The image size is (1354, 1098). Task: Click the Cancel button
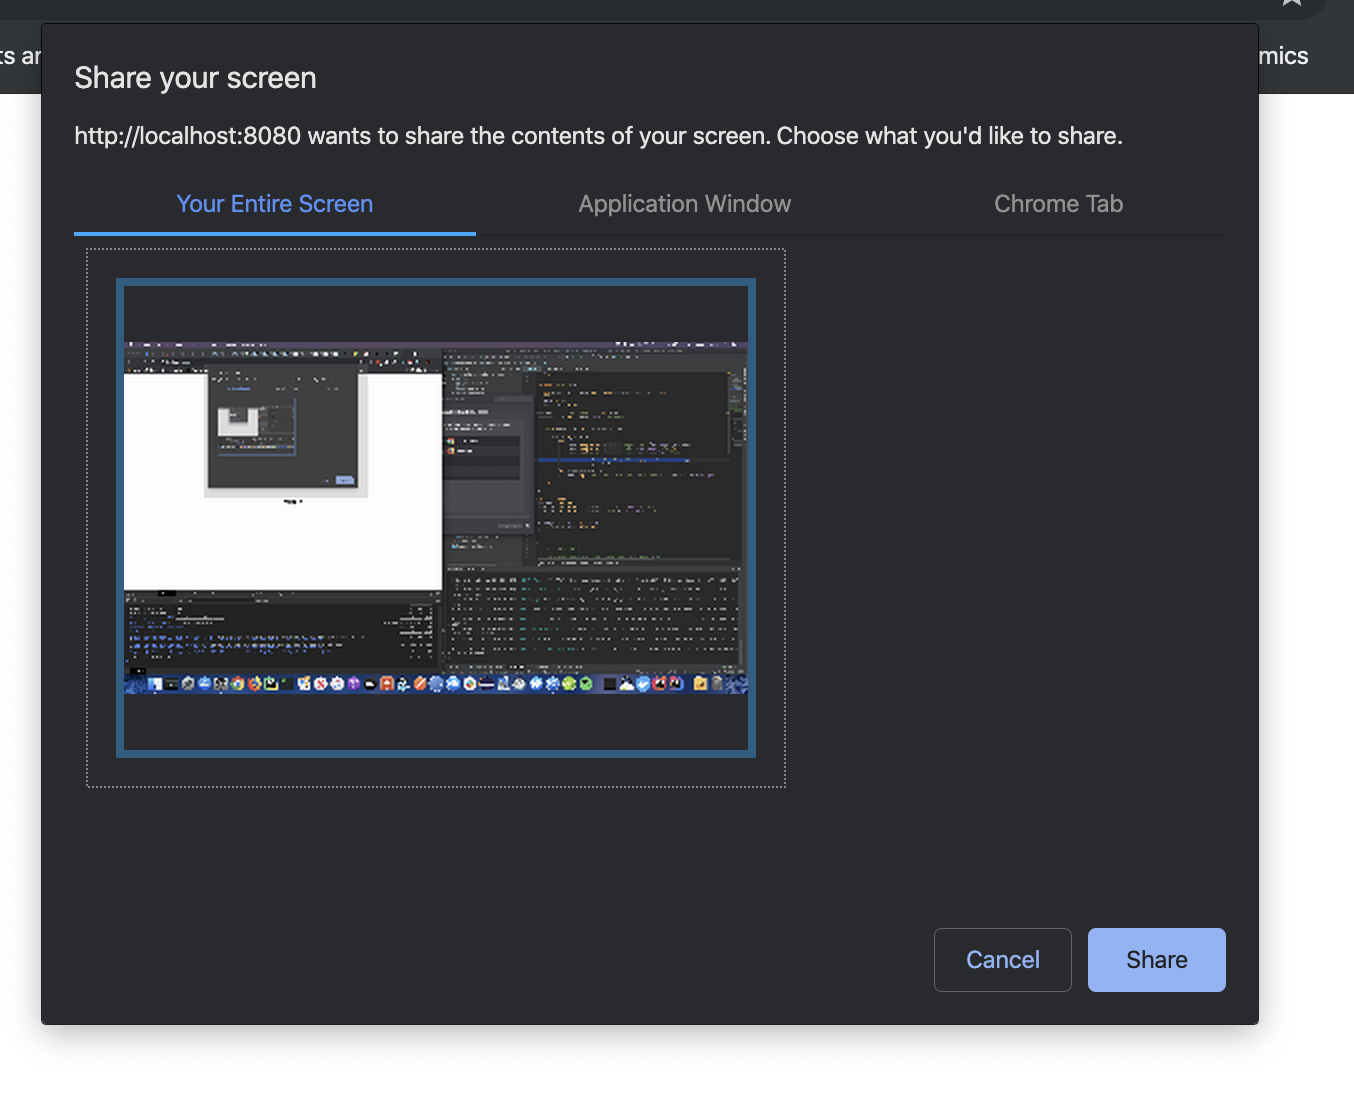tap(1002, 959)
